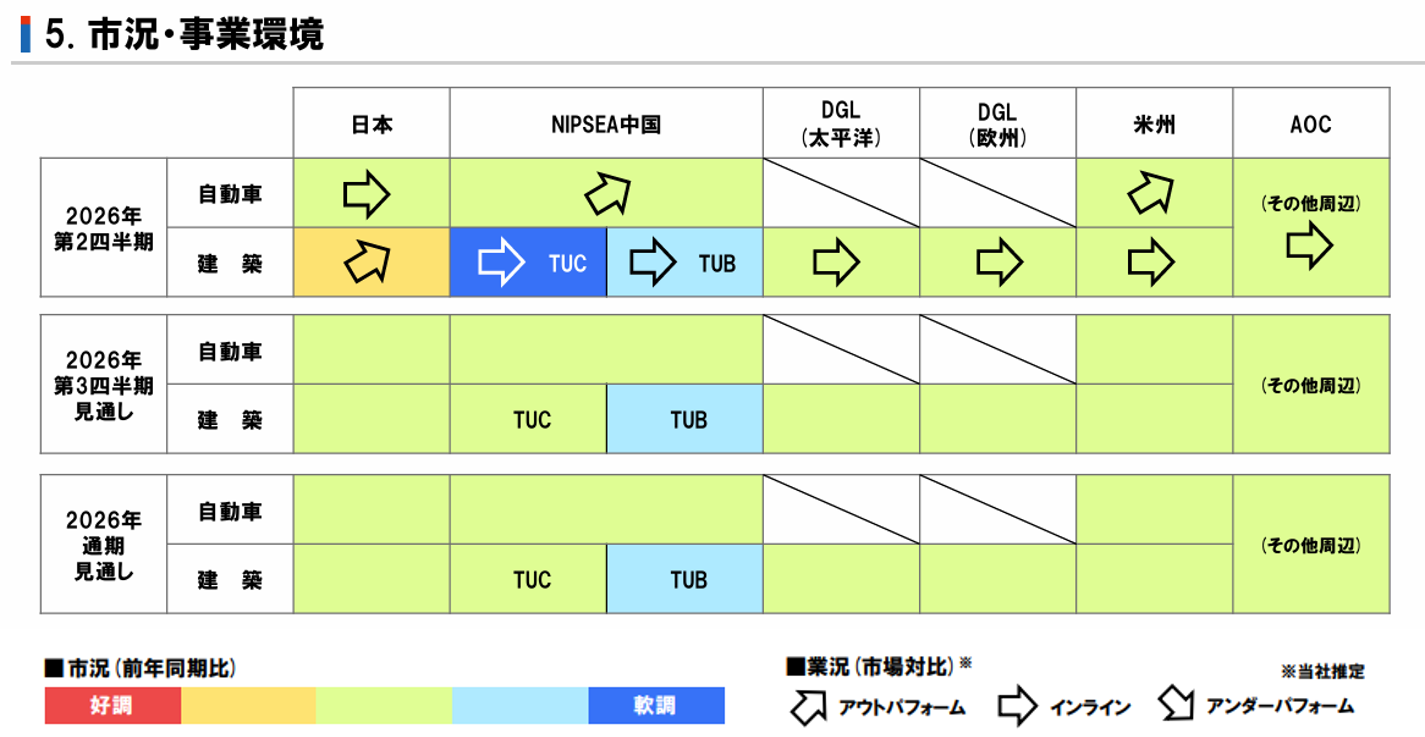Click (その他周辺) in the 第3四半期 AOC cell
Image resolution: width=1425 pixels, height=737 pixels.
pos(1311,385)
